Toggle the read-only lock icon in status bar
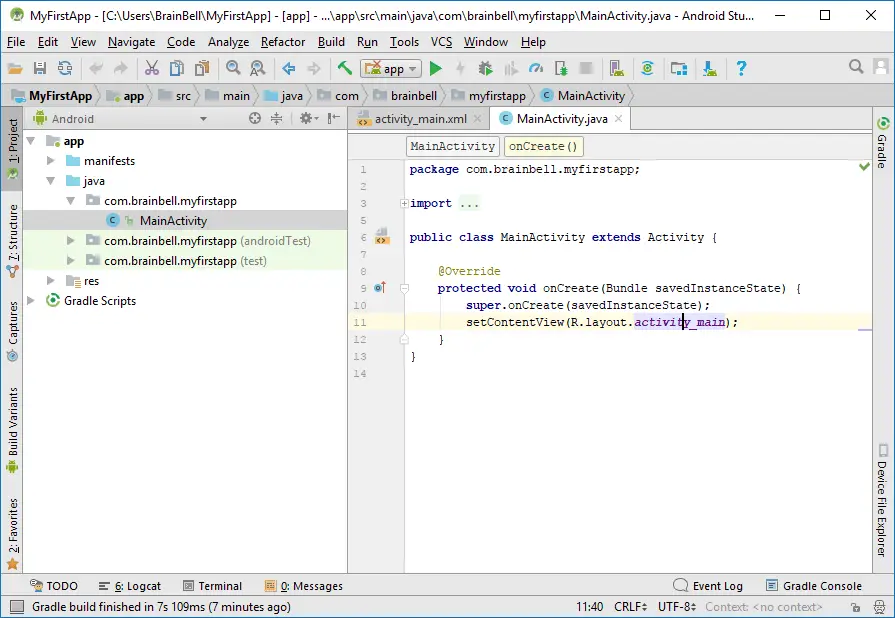895x618 pixels. coord(854,607)
